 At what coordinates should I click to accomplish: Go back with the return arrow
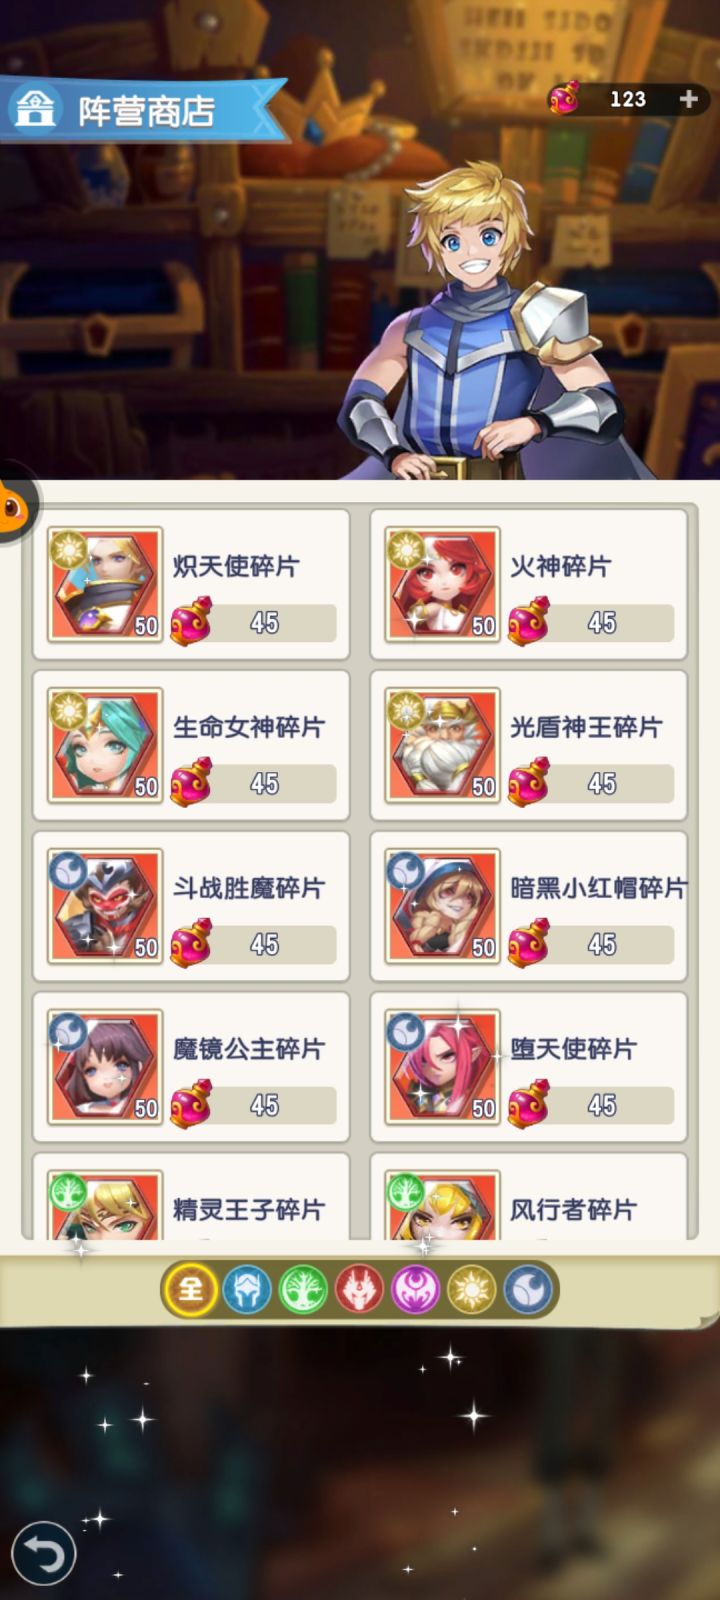pos(43,1553)
